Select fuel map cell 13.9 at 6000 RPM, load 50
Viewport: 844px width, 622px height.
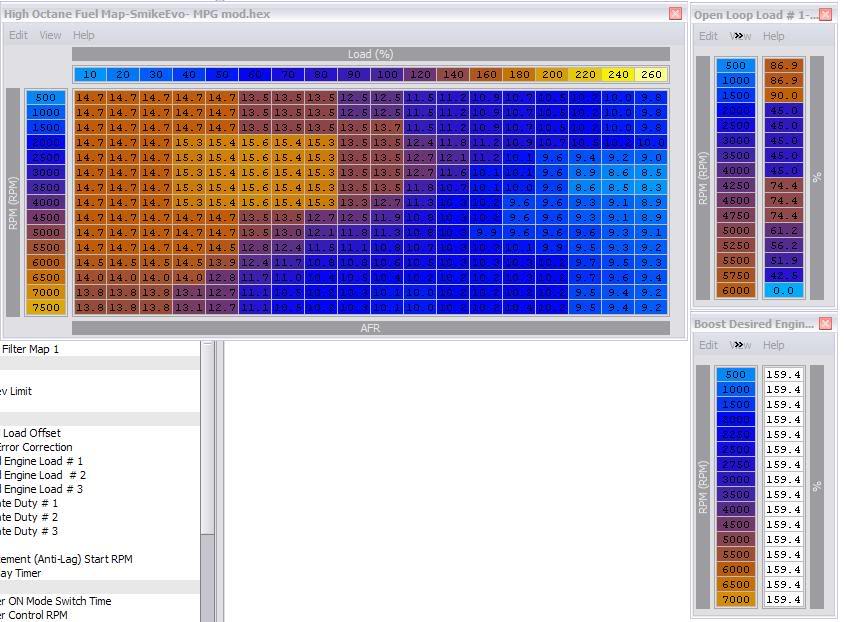[222, 262]
